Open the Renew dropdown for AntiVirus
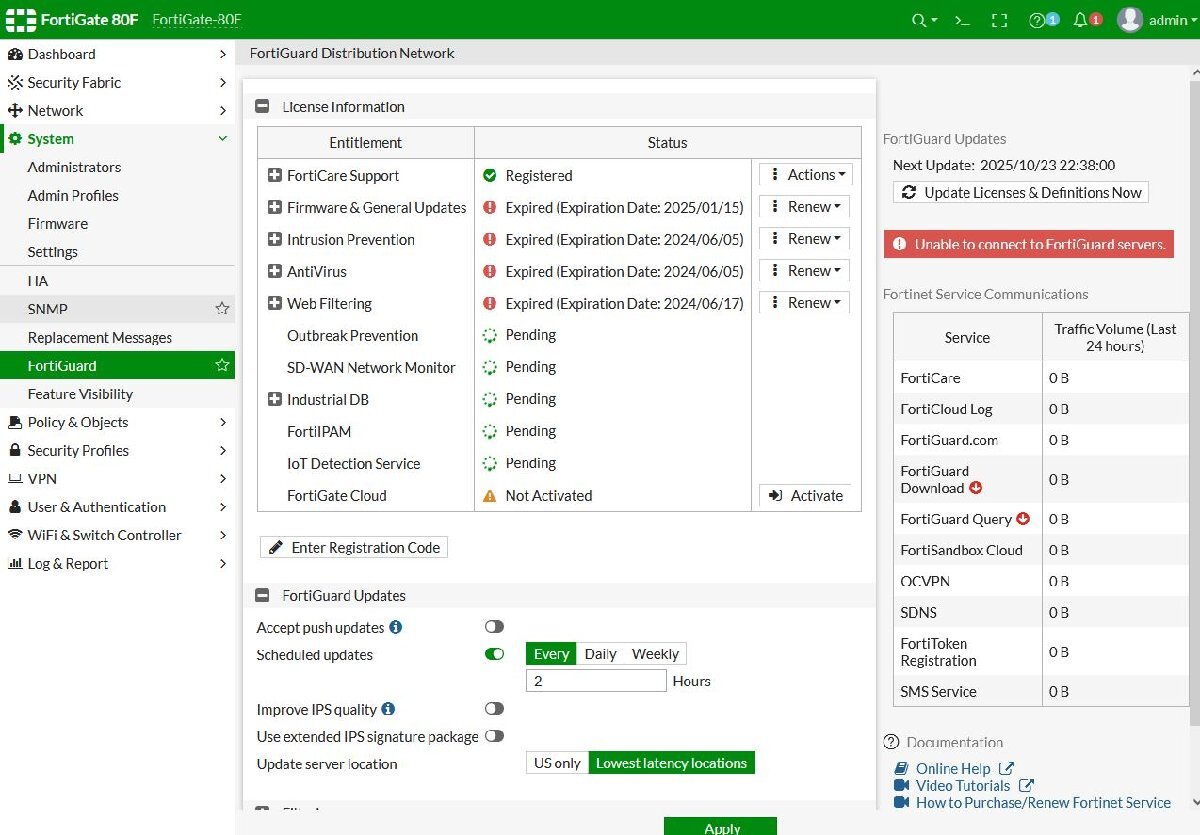 coord(805,271)
